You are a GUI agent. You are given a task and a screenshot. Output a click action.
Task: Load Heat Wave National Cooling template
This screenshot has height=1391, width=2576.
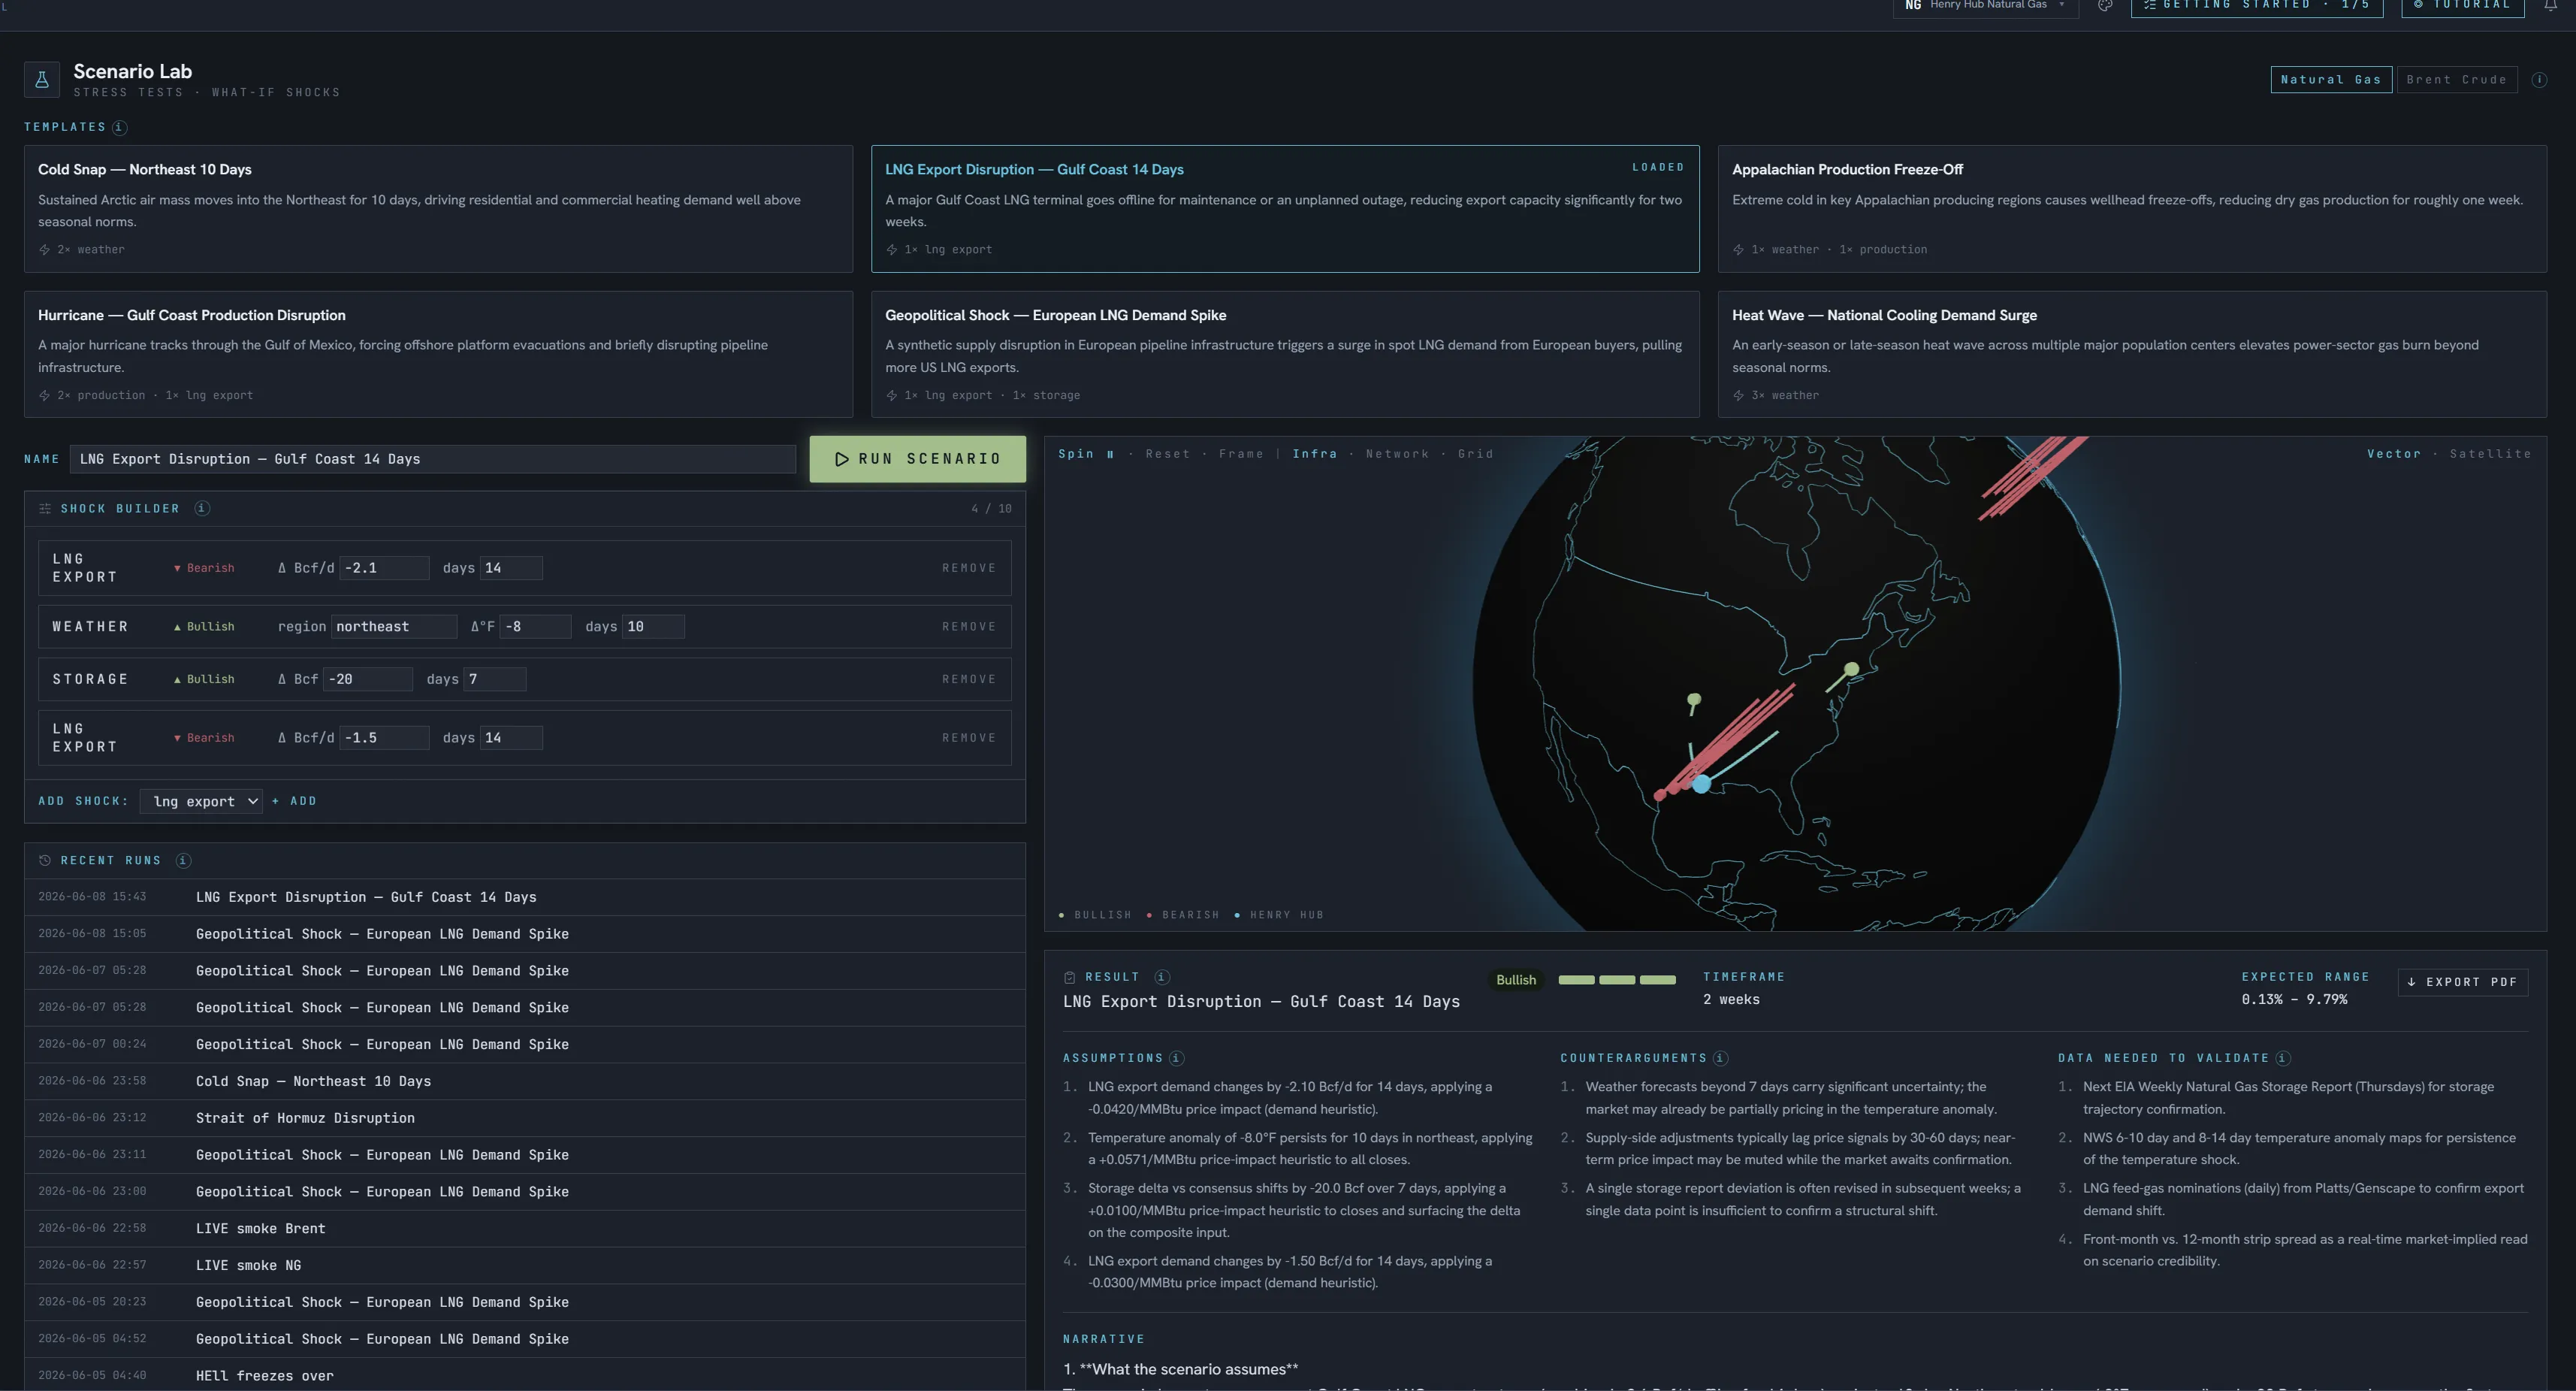(x=2132, y=354)
